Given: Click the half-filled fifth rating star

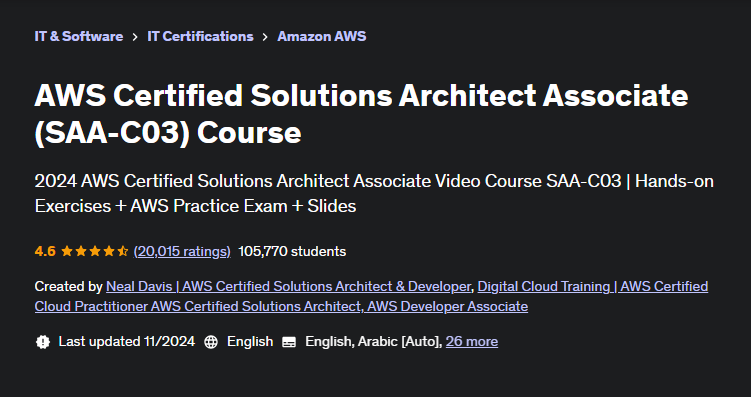Looking at the screenshot, I should click(x=123, y=251).
